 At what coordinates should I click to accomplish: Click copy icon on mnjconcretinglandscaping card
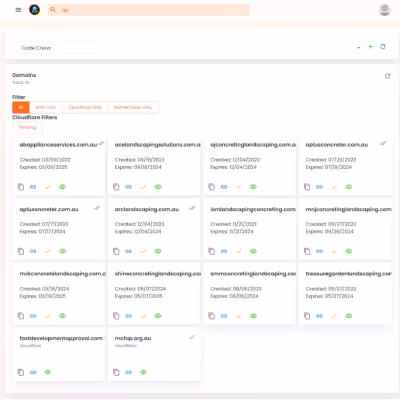click(x=307, y=251)
